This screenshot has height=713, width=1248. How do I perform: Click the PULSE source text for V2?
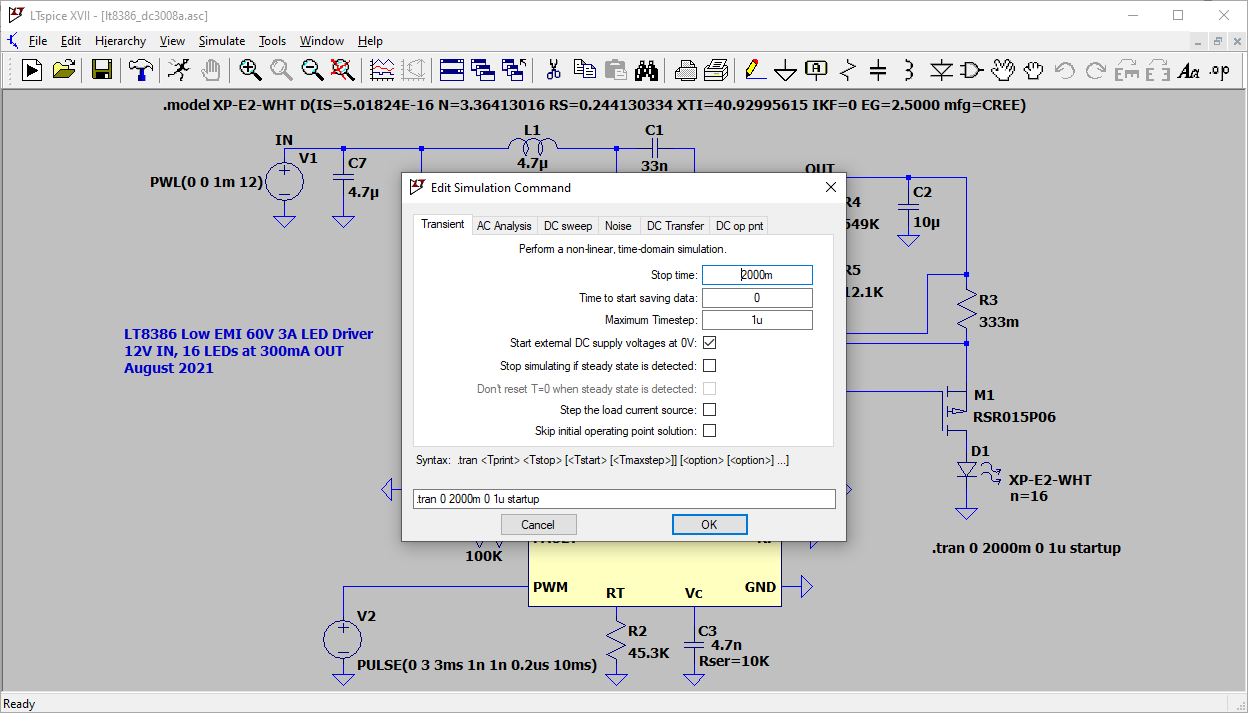(x=477, y=665)
